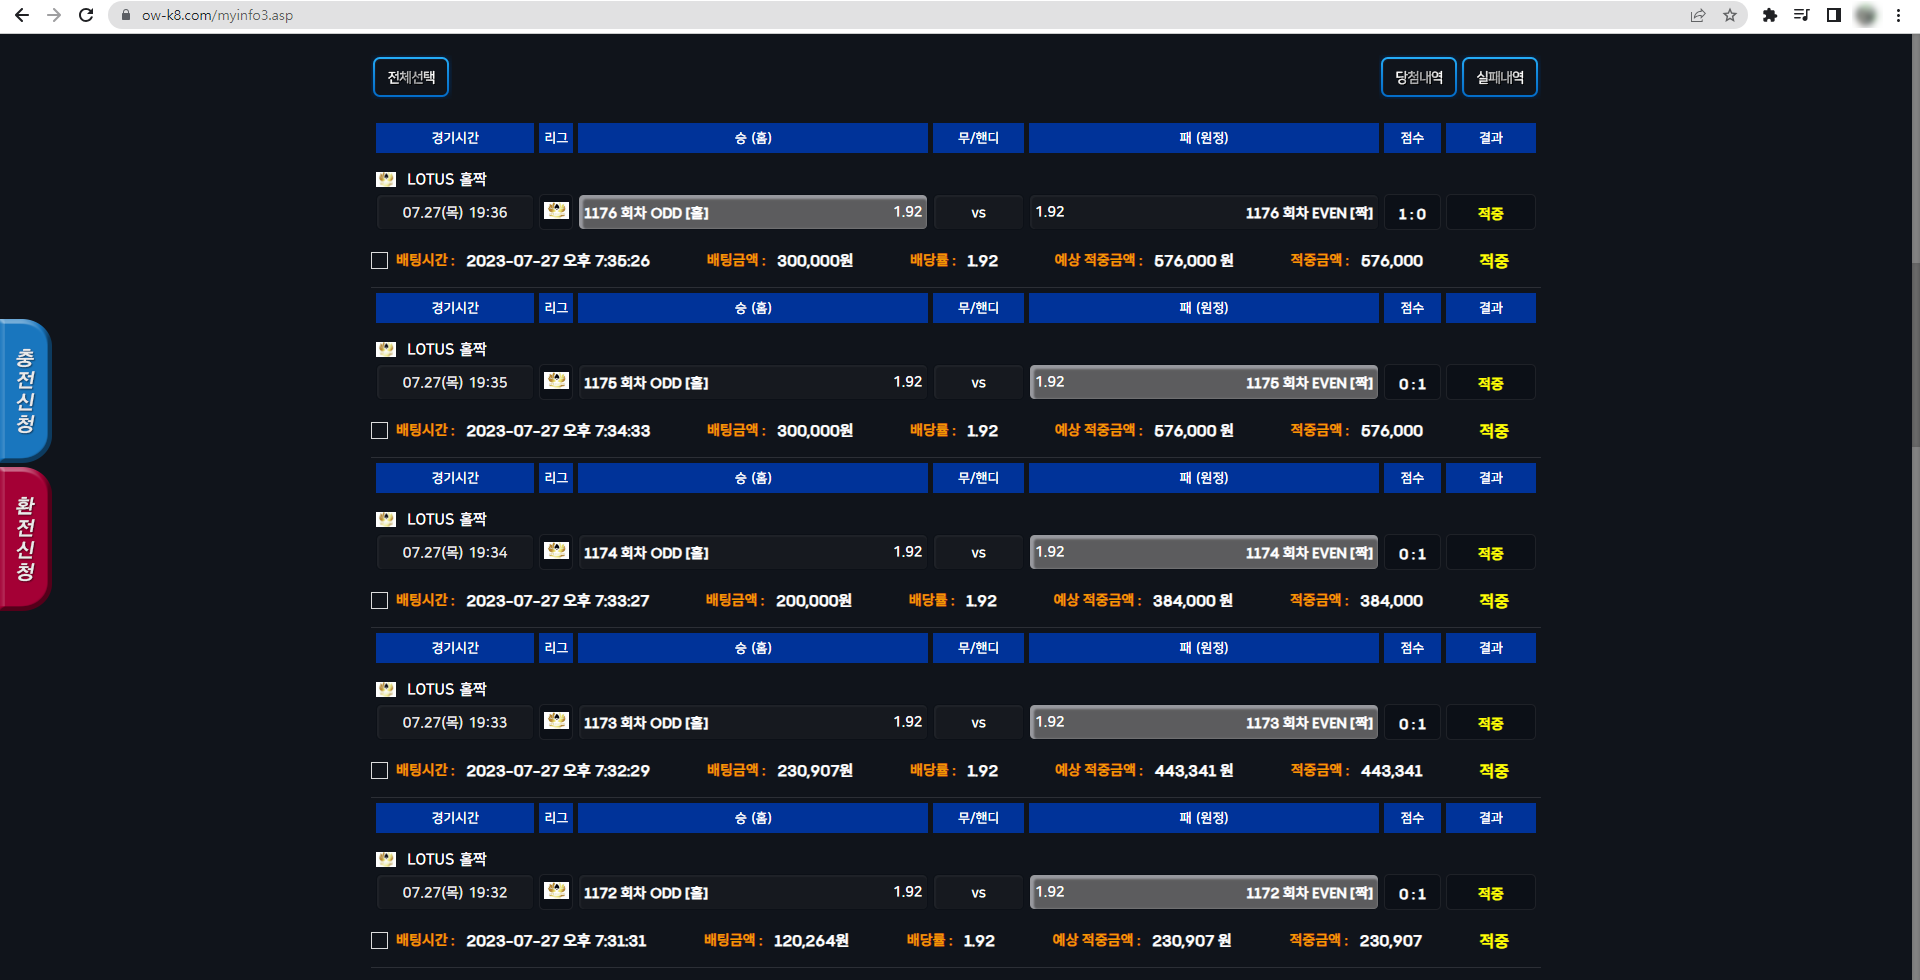The height and width of the screenshot is (980, 1920).
Task: Select the 1174 회차 EVEN [짝] cell
Action: pyautogui.click(x=1204, y=552)
